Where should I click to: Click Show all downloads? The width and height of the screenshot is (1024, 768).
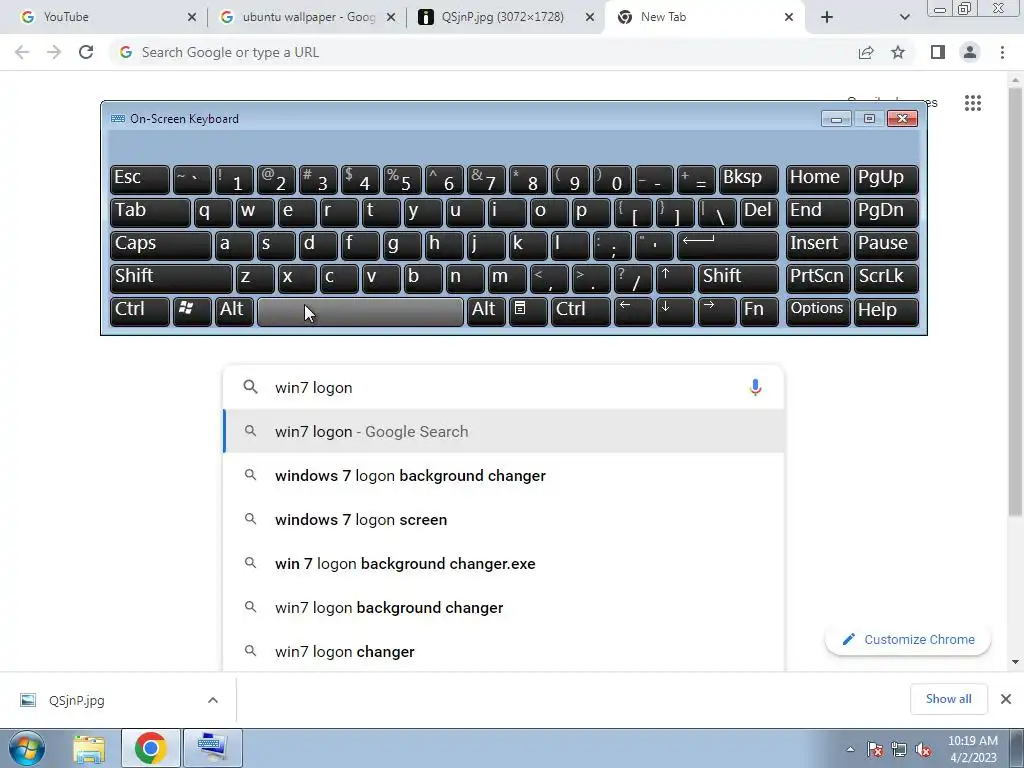[948, 699]
